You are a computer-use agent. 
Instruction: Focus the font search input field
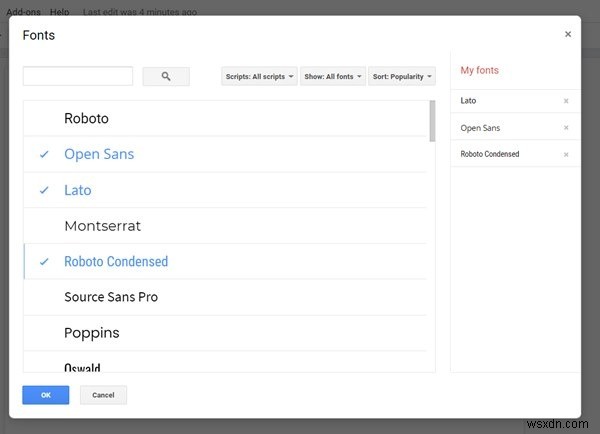[x=78, y=76]
